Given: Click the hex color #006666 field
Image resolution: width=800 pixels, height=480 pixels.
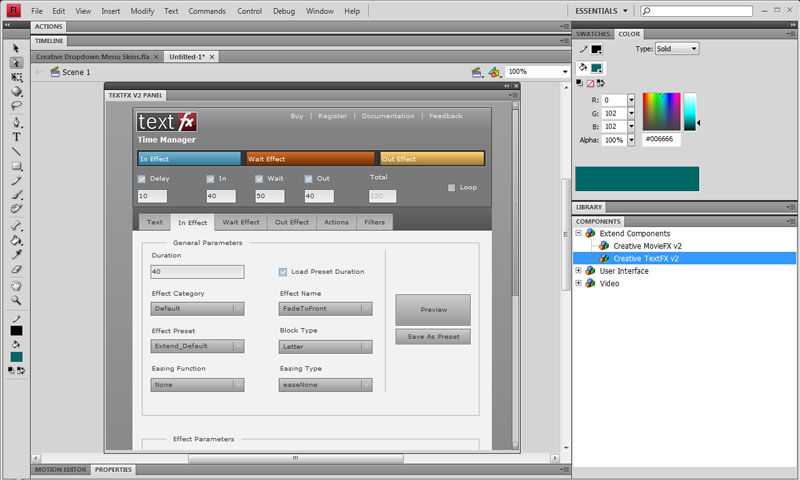Looking at the screenshot, I should (661, 139).
